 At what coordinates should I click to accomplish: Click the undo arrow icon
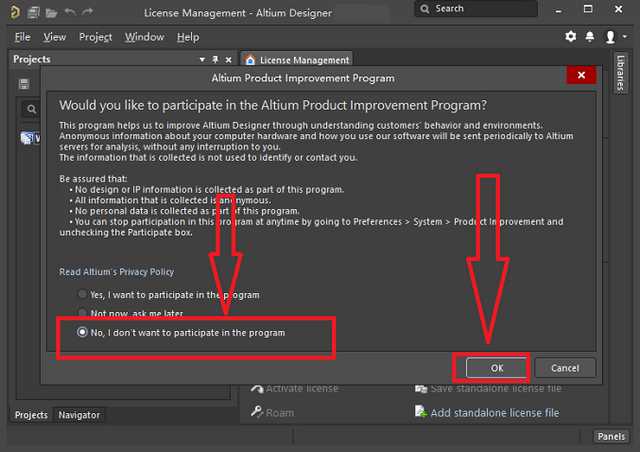coord(69,12)
